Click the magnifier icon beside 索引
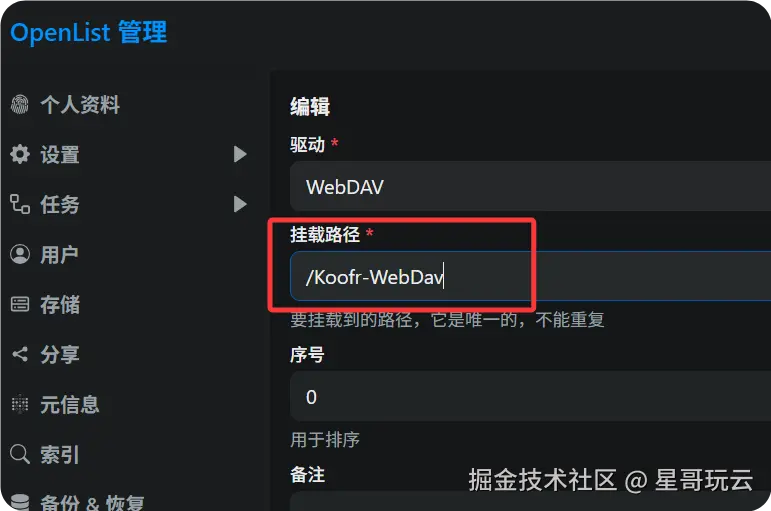This screenshot has width=771, height=511. [x=20, y=454]
